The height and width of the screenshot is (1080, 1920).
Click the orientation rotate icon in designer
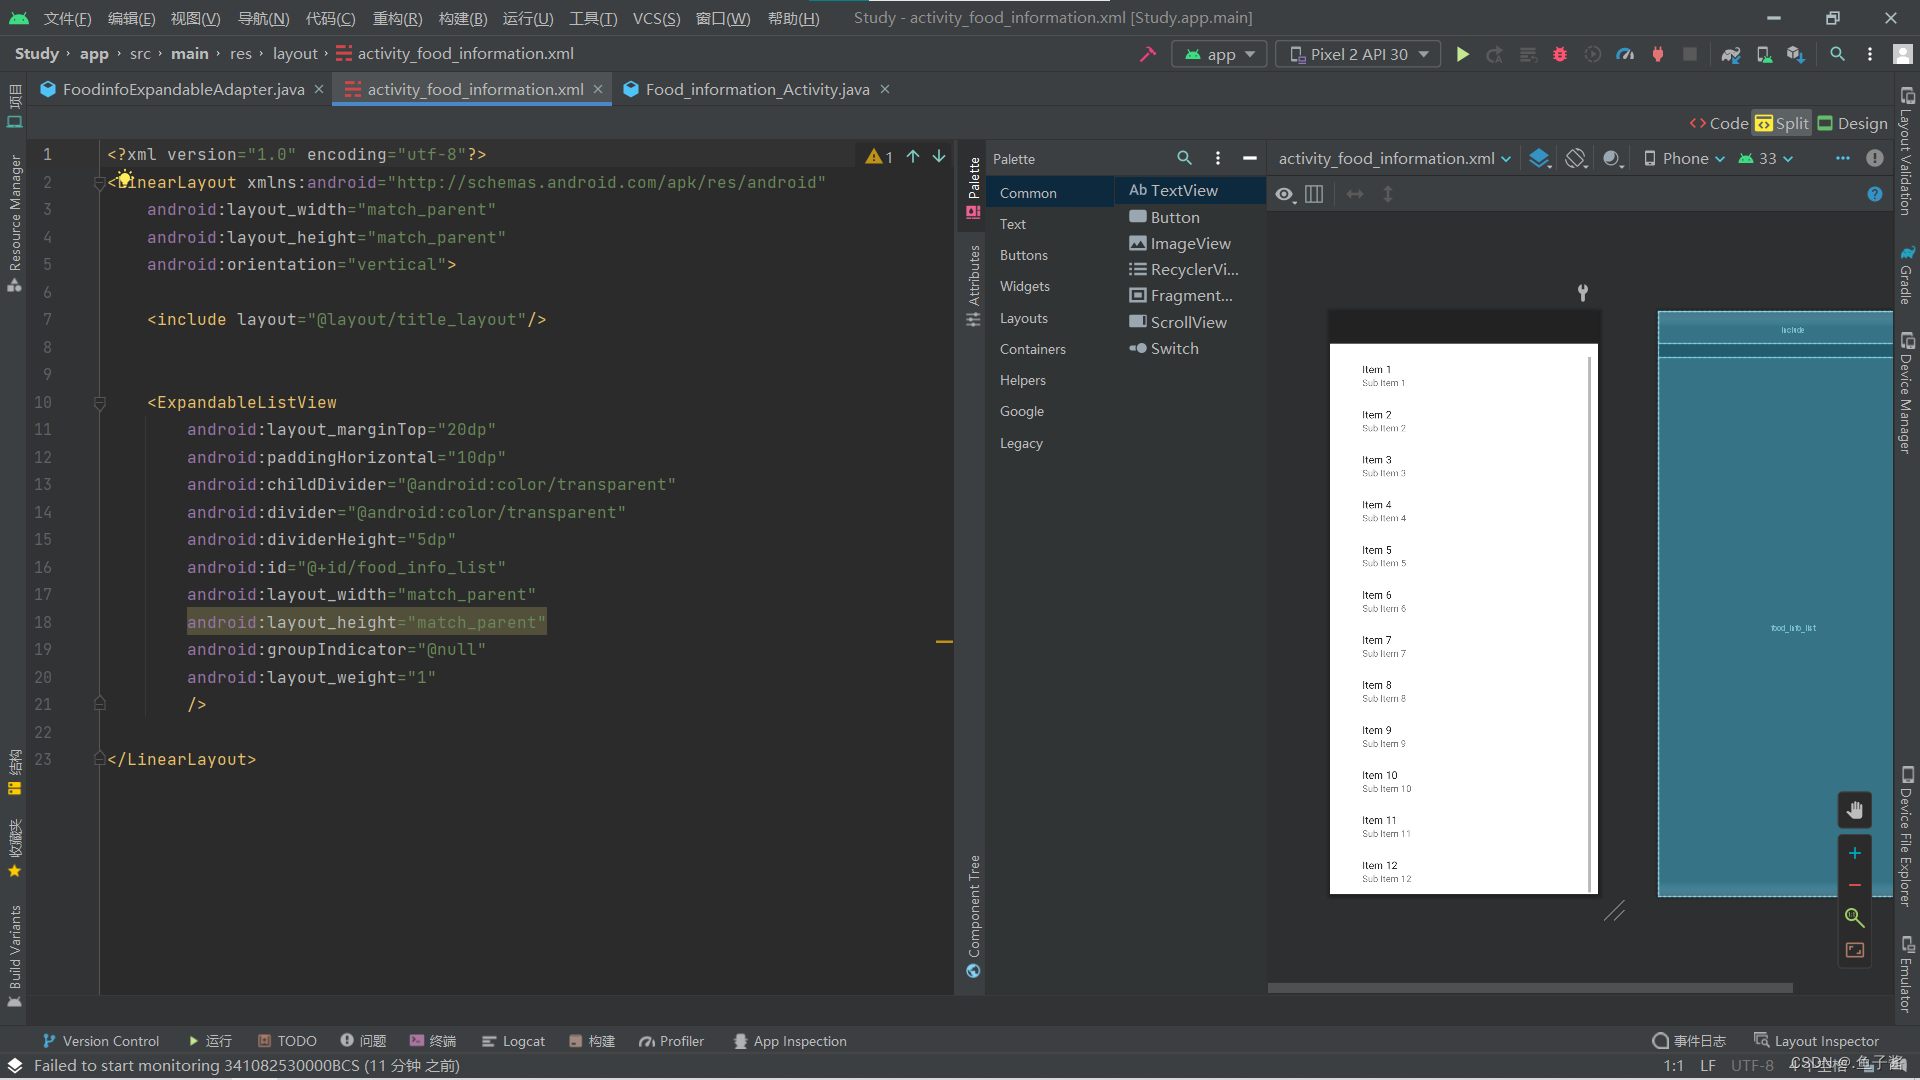(x=1576, y=158)
